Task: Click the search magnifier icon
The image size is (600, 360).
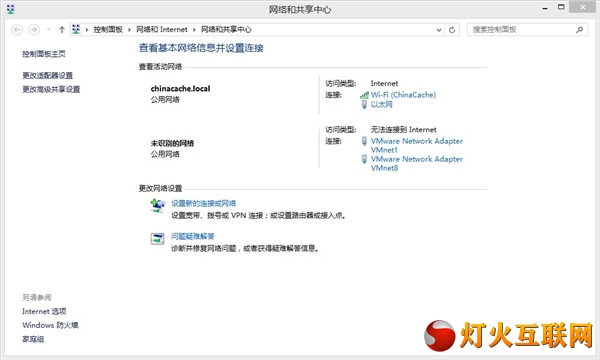Action: pyautogui.click(x=579, y=29)
